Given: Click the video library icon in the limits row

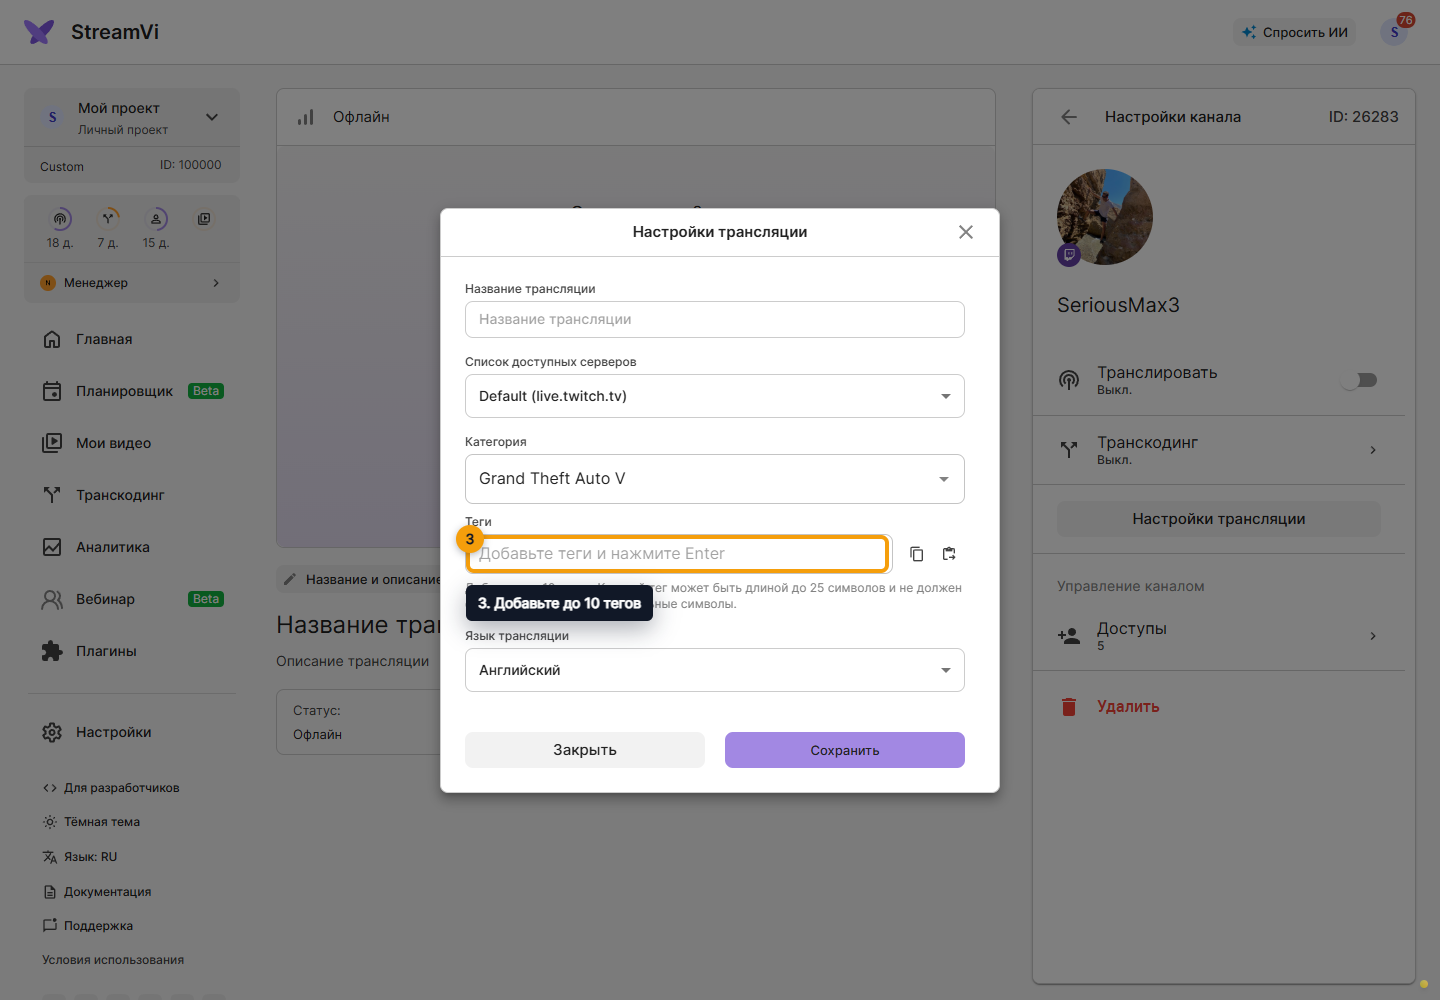Looking at the screenshot, I should [x=204, y=219].
